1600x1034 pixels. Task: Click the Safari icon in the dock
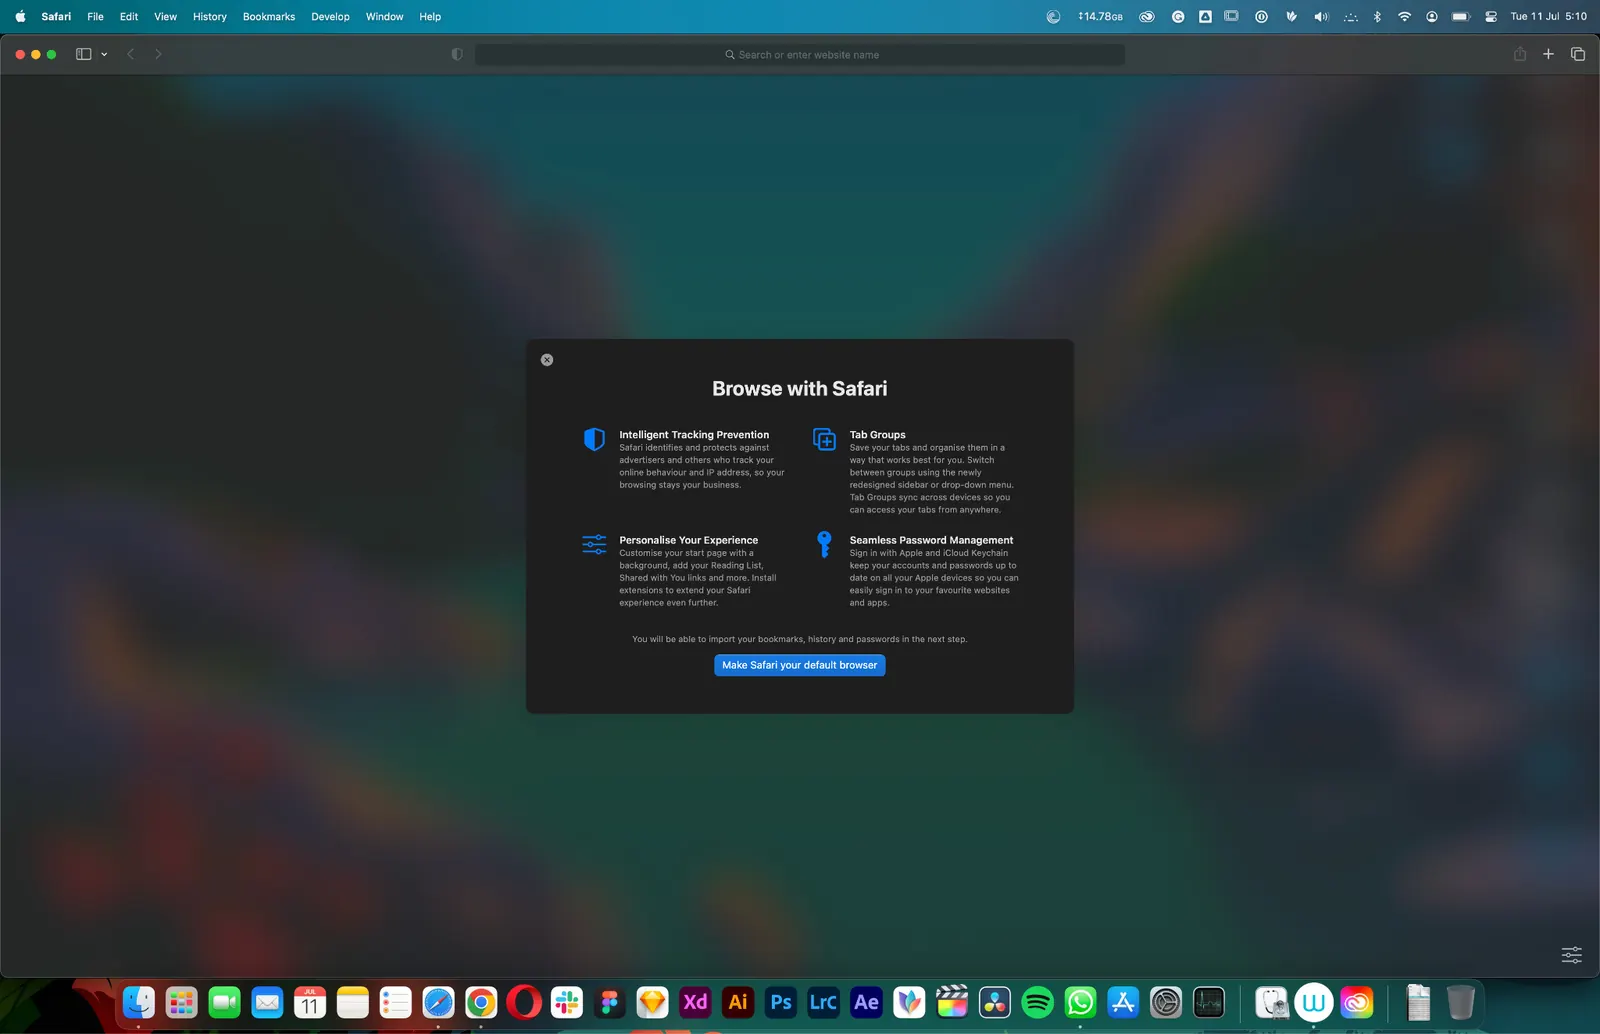tap(438, 1002)
